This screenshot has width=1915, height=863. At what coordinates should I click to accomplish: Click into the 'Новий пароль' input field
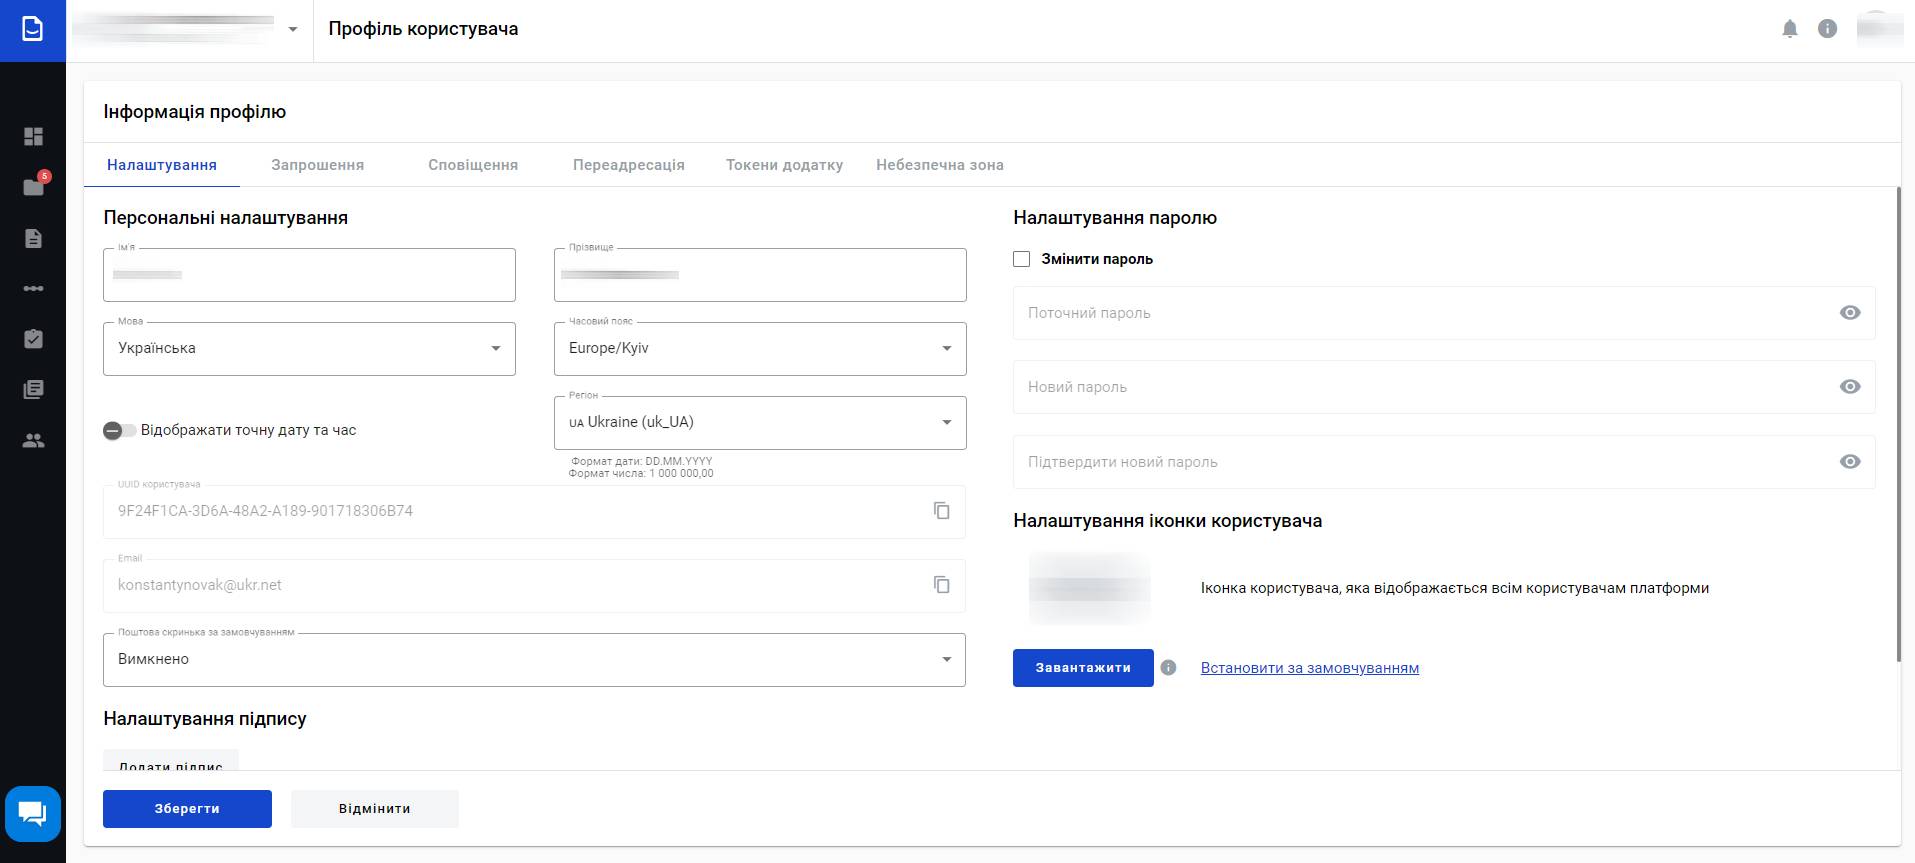point(1420,387)
